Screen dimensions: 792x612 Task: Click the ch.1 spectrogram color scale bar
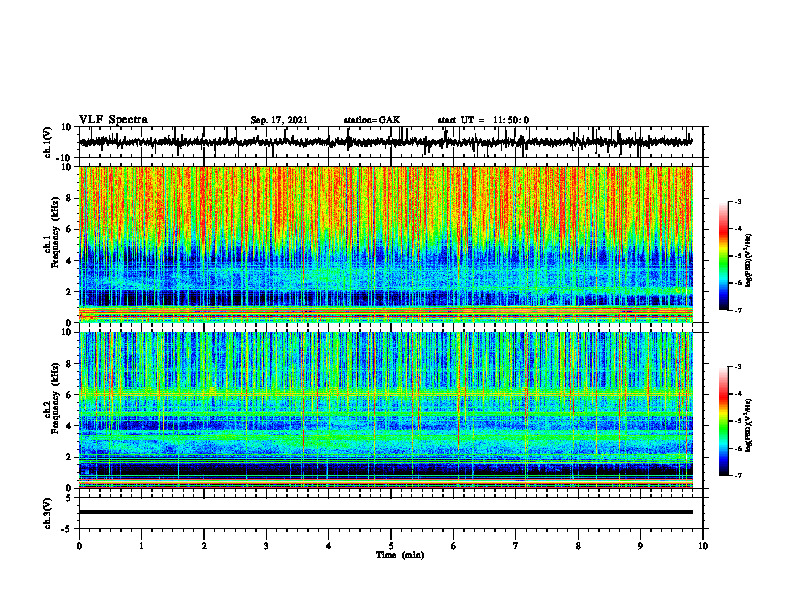pos(724,256)
